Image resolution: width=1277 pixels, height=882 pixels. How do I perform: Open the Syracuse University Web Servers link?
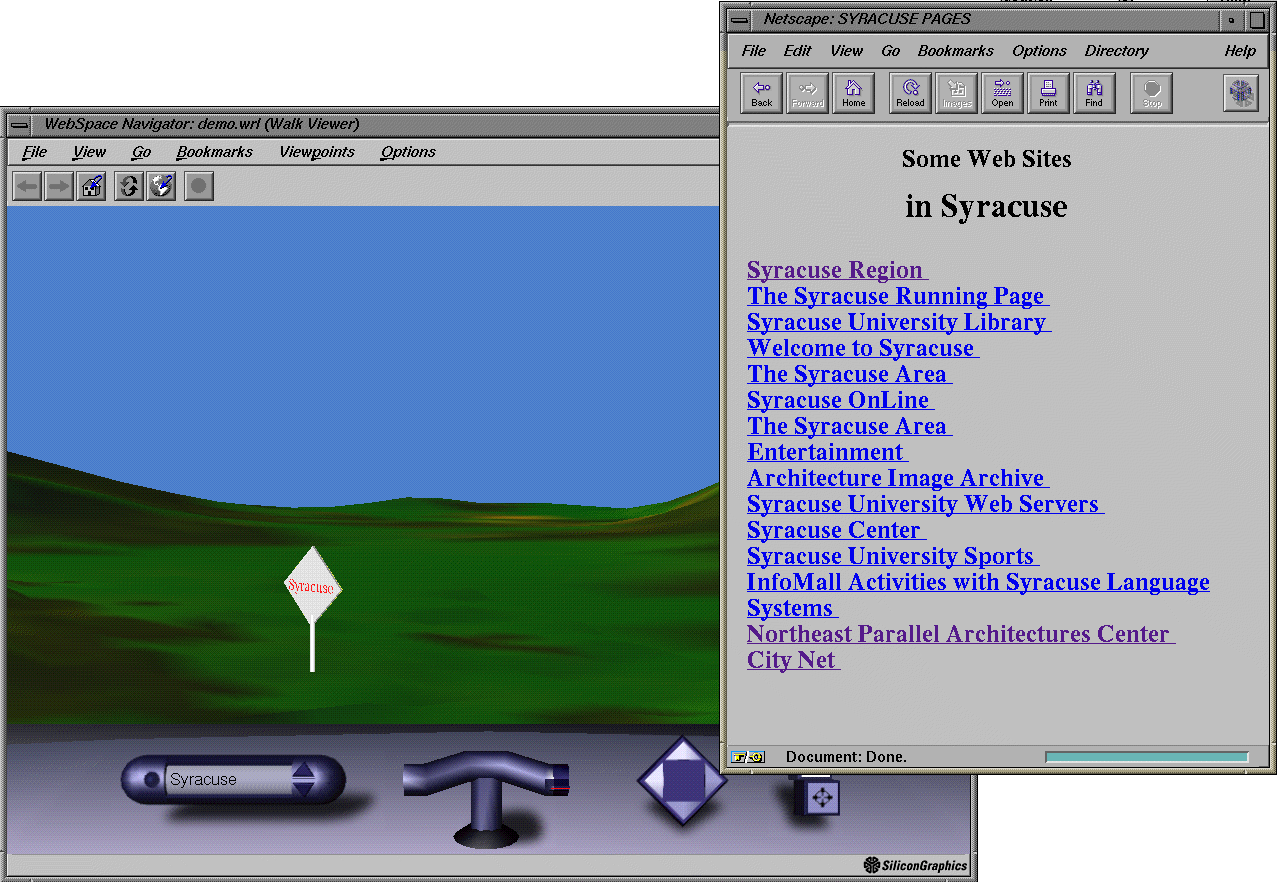point(926,504)
